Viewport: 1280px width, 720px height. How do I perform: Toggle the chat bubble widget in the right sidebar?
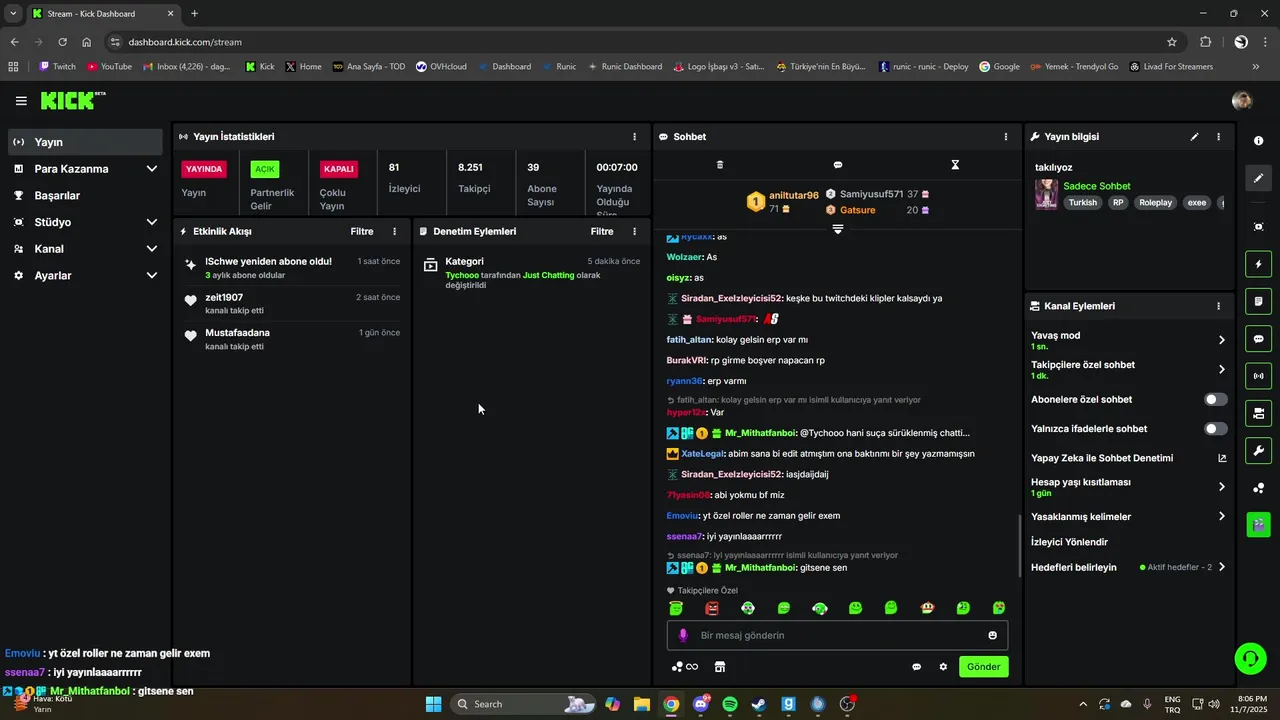[1258, 339]
